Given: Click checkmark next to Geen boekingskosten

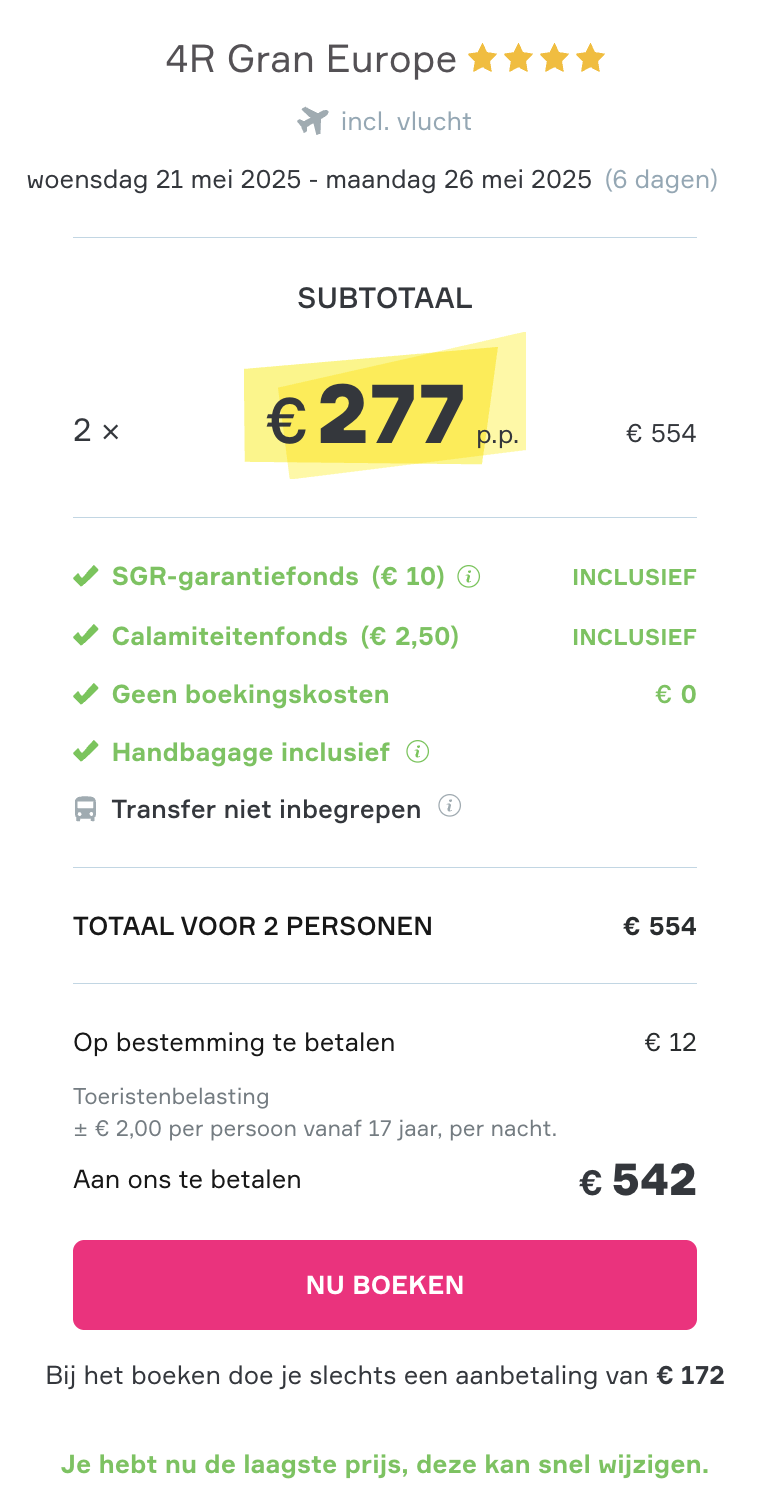Looking at the screenshot, I should [86, 694].
